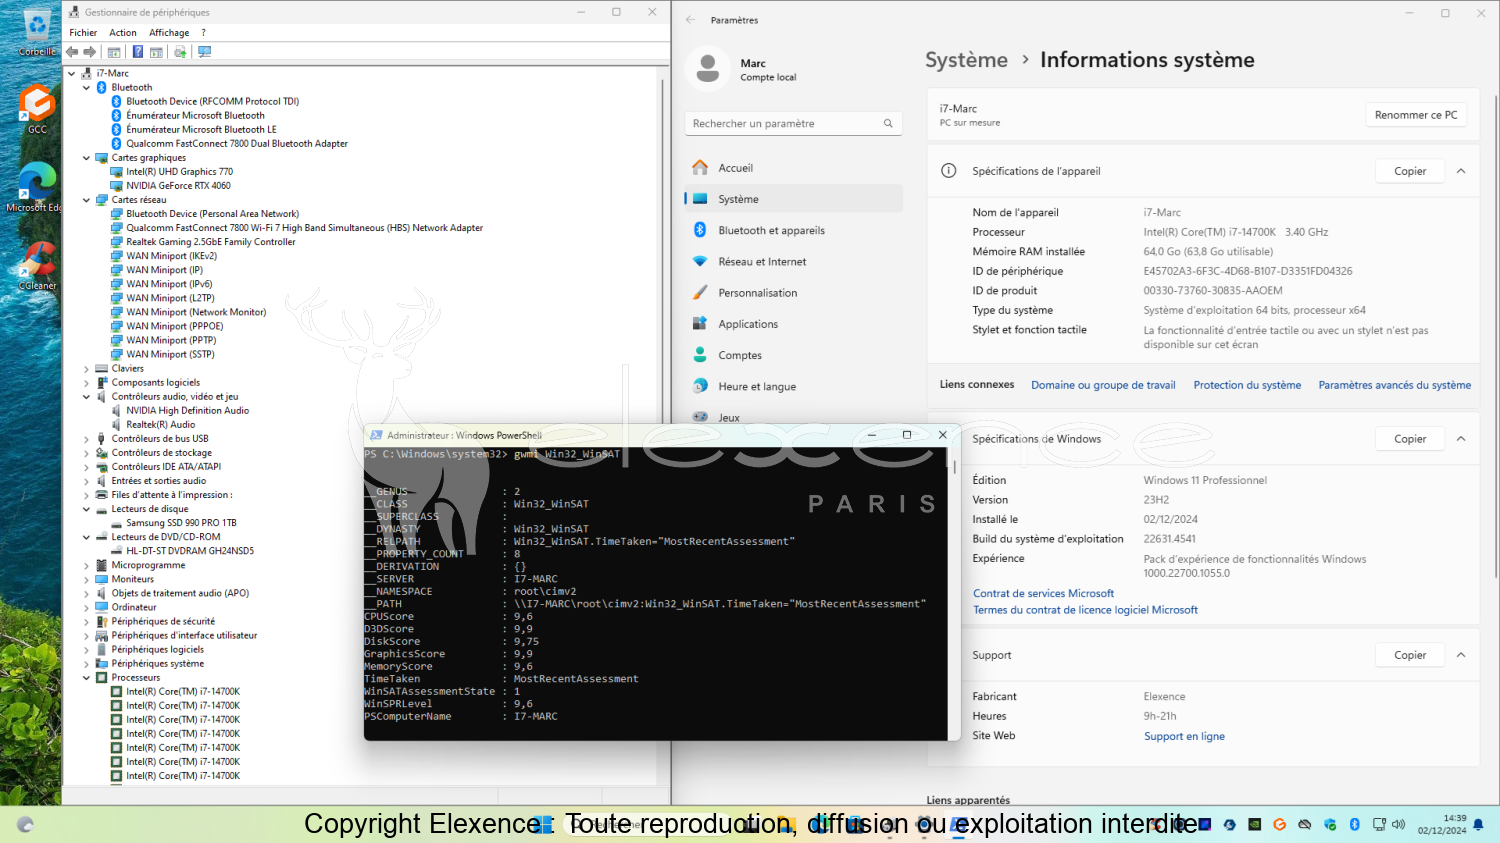
Task: Click the search magnifier in Paramètres search box
Action: tap(888, 123)
